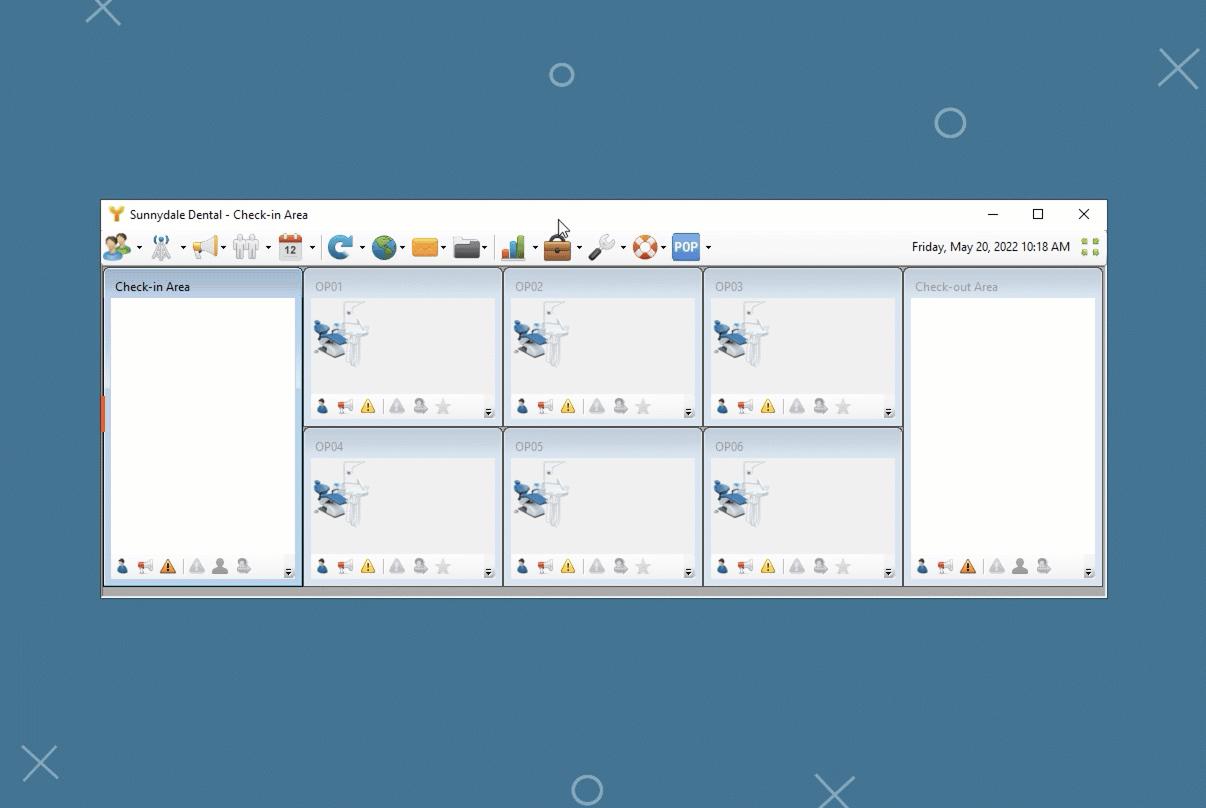Expand the dropdown arrow beside POP button
Image resolution: width=1206 pixels, height=808 pixels.
pos(708,248)
